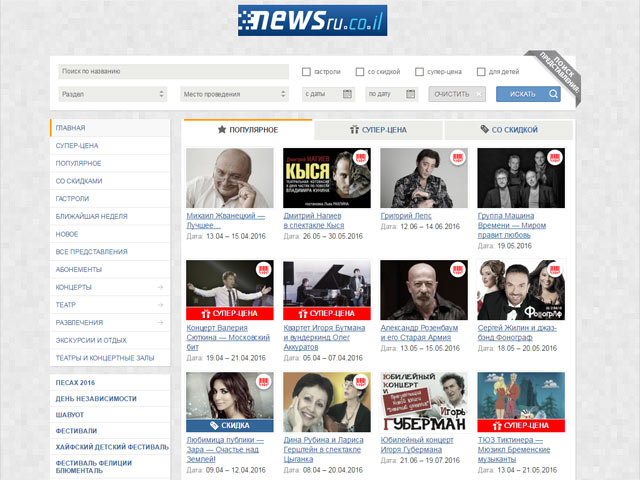Expand the Концерты submenu arrow
Screen dimensions: 640x480
[x=160, y=287]
